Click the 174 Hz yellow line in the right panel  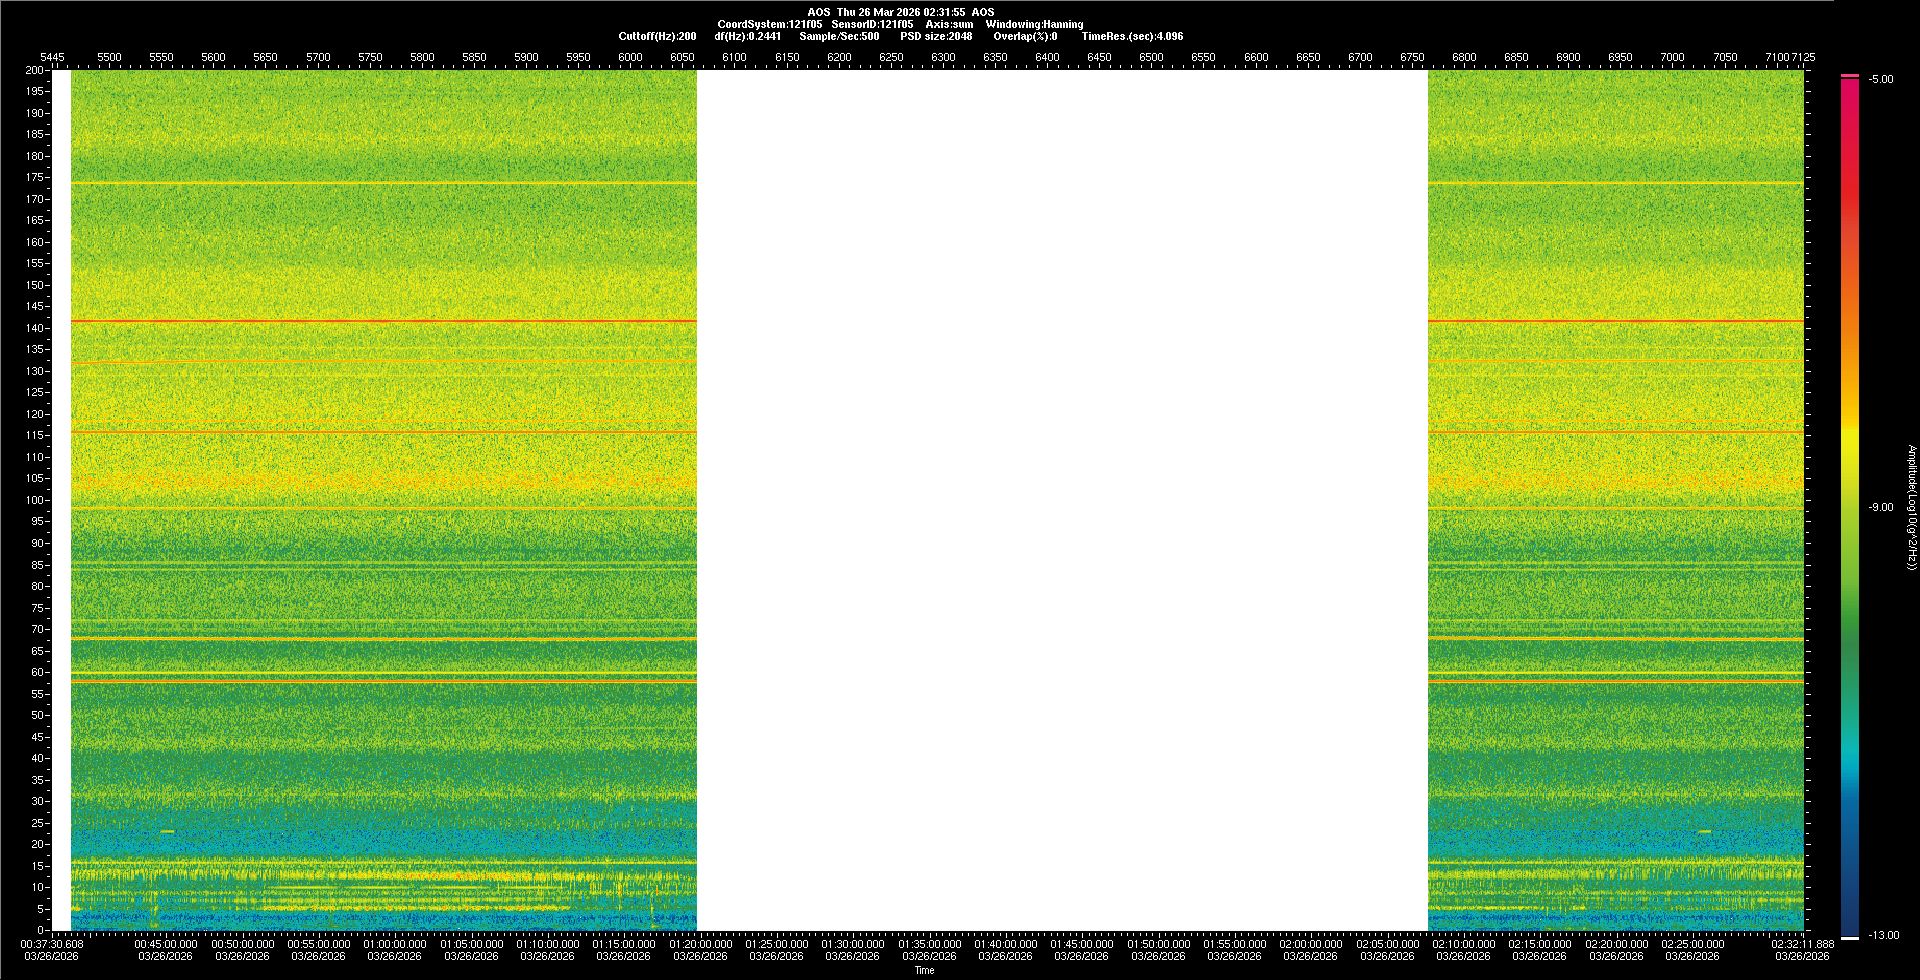pyautogui.click(x=1615, y=183)
